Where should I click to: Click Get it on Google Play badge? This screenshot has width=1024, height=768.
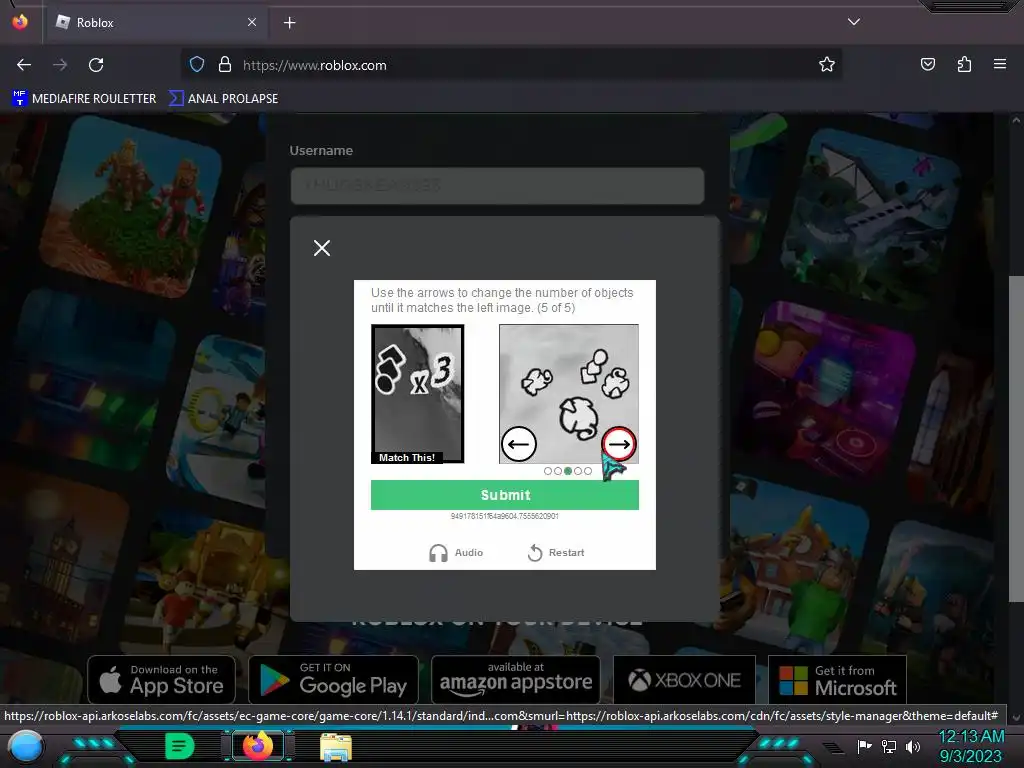(x=333, y=679)
